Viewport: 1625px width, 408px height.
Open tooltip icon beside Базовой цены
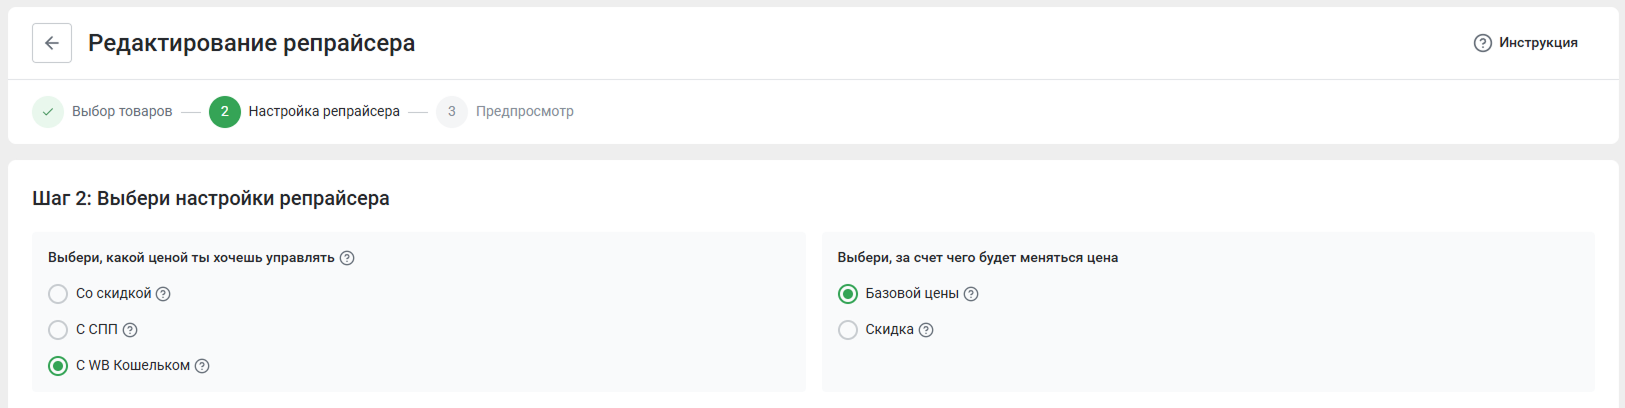point(971,294)
